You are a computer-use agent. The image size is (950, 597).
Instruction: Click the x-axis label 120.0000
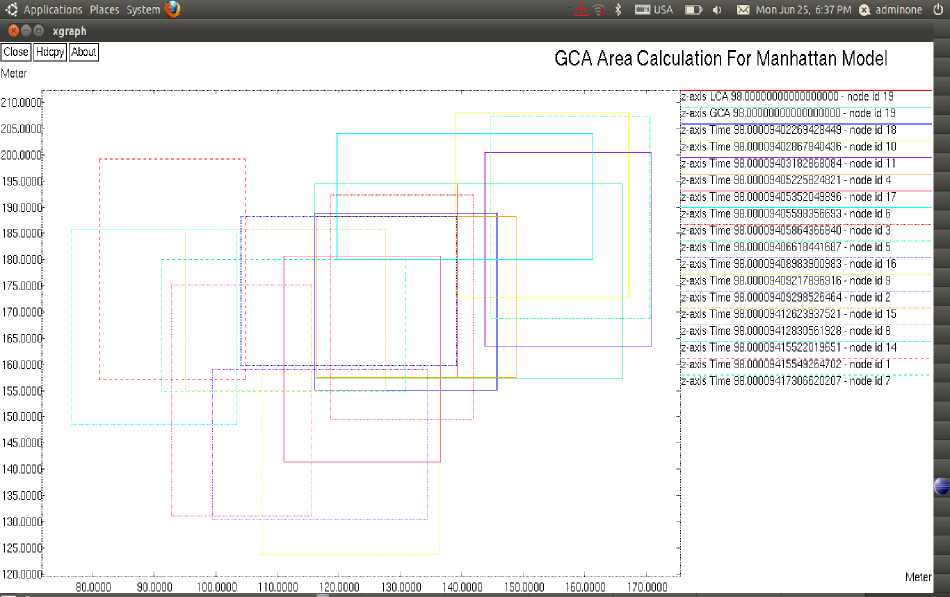pos(339,587)
